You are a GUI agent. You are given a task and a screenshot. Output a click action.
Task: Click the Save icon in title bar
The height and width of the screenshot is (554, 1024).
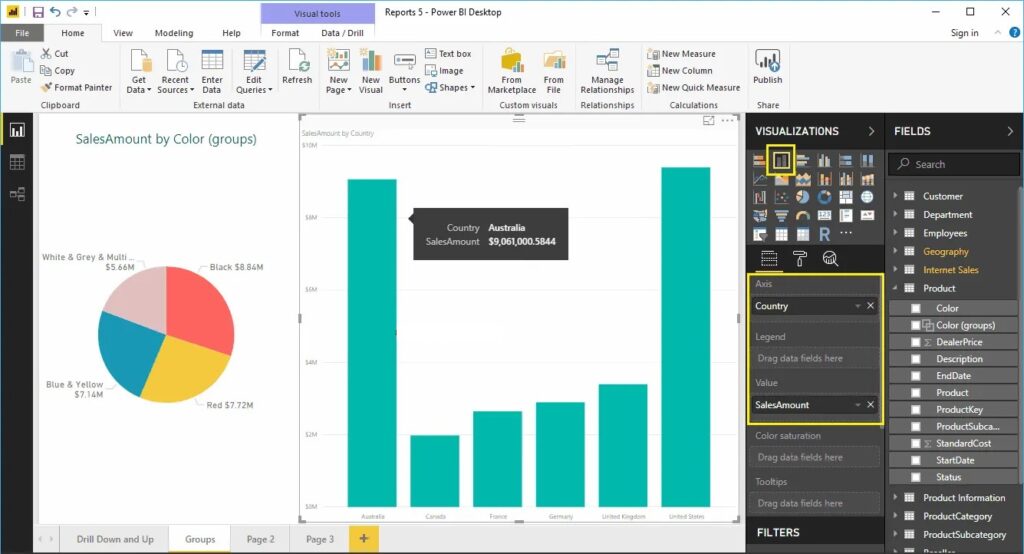[38, 12]
